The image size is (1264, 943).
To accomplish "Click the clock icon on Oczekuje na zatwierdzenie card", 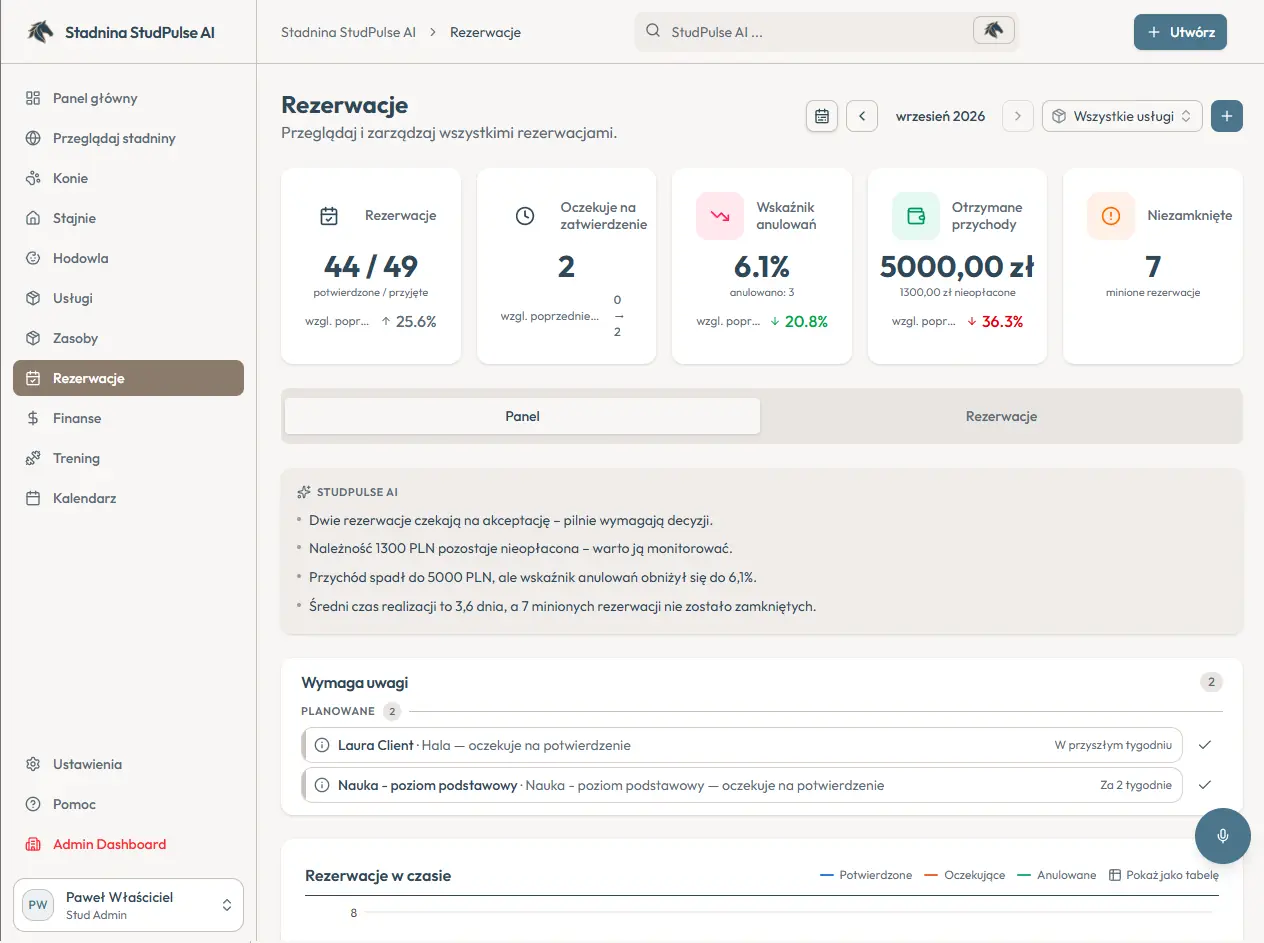I will tap(525, 216).
